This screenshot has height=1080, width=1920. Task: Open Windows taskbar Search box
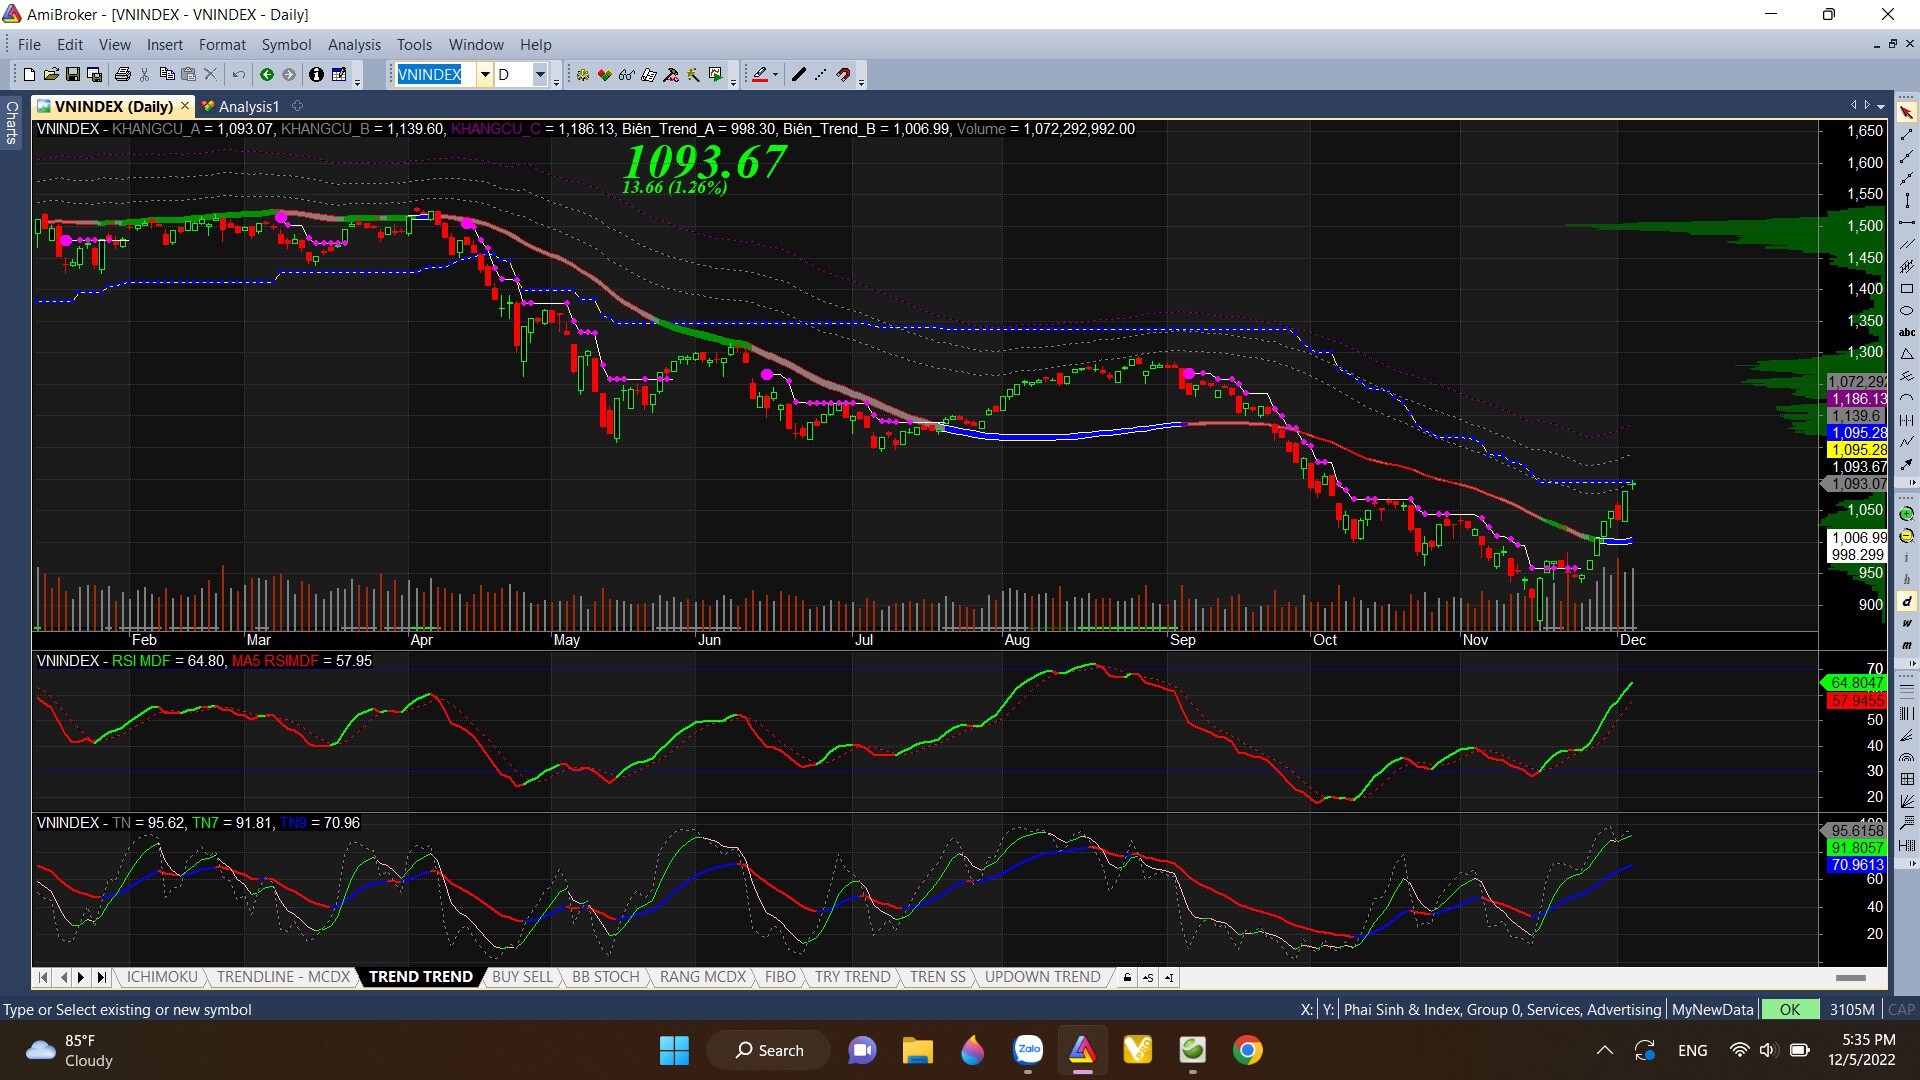[768, 1050]
